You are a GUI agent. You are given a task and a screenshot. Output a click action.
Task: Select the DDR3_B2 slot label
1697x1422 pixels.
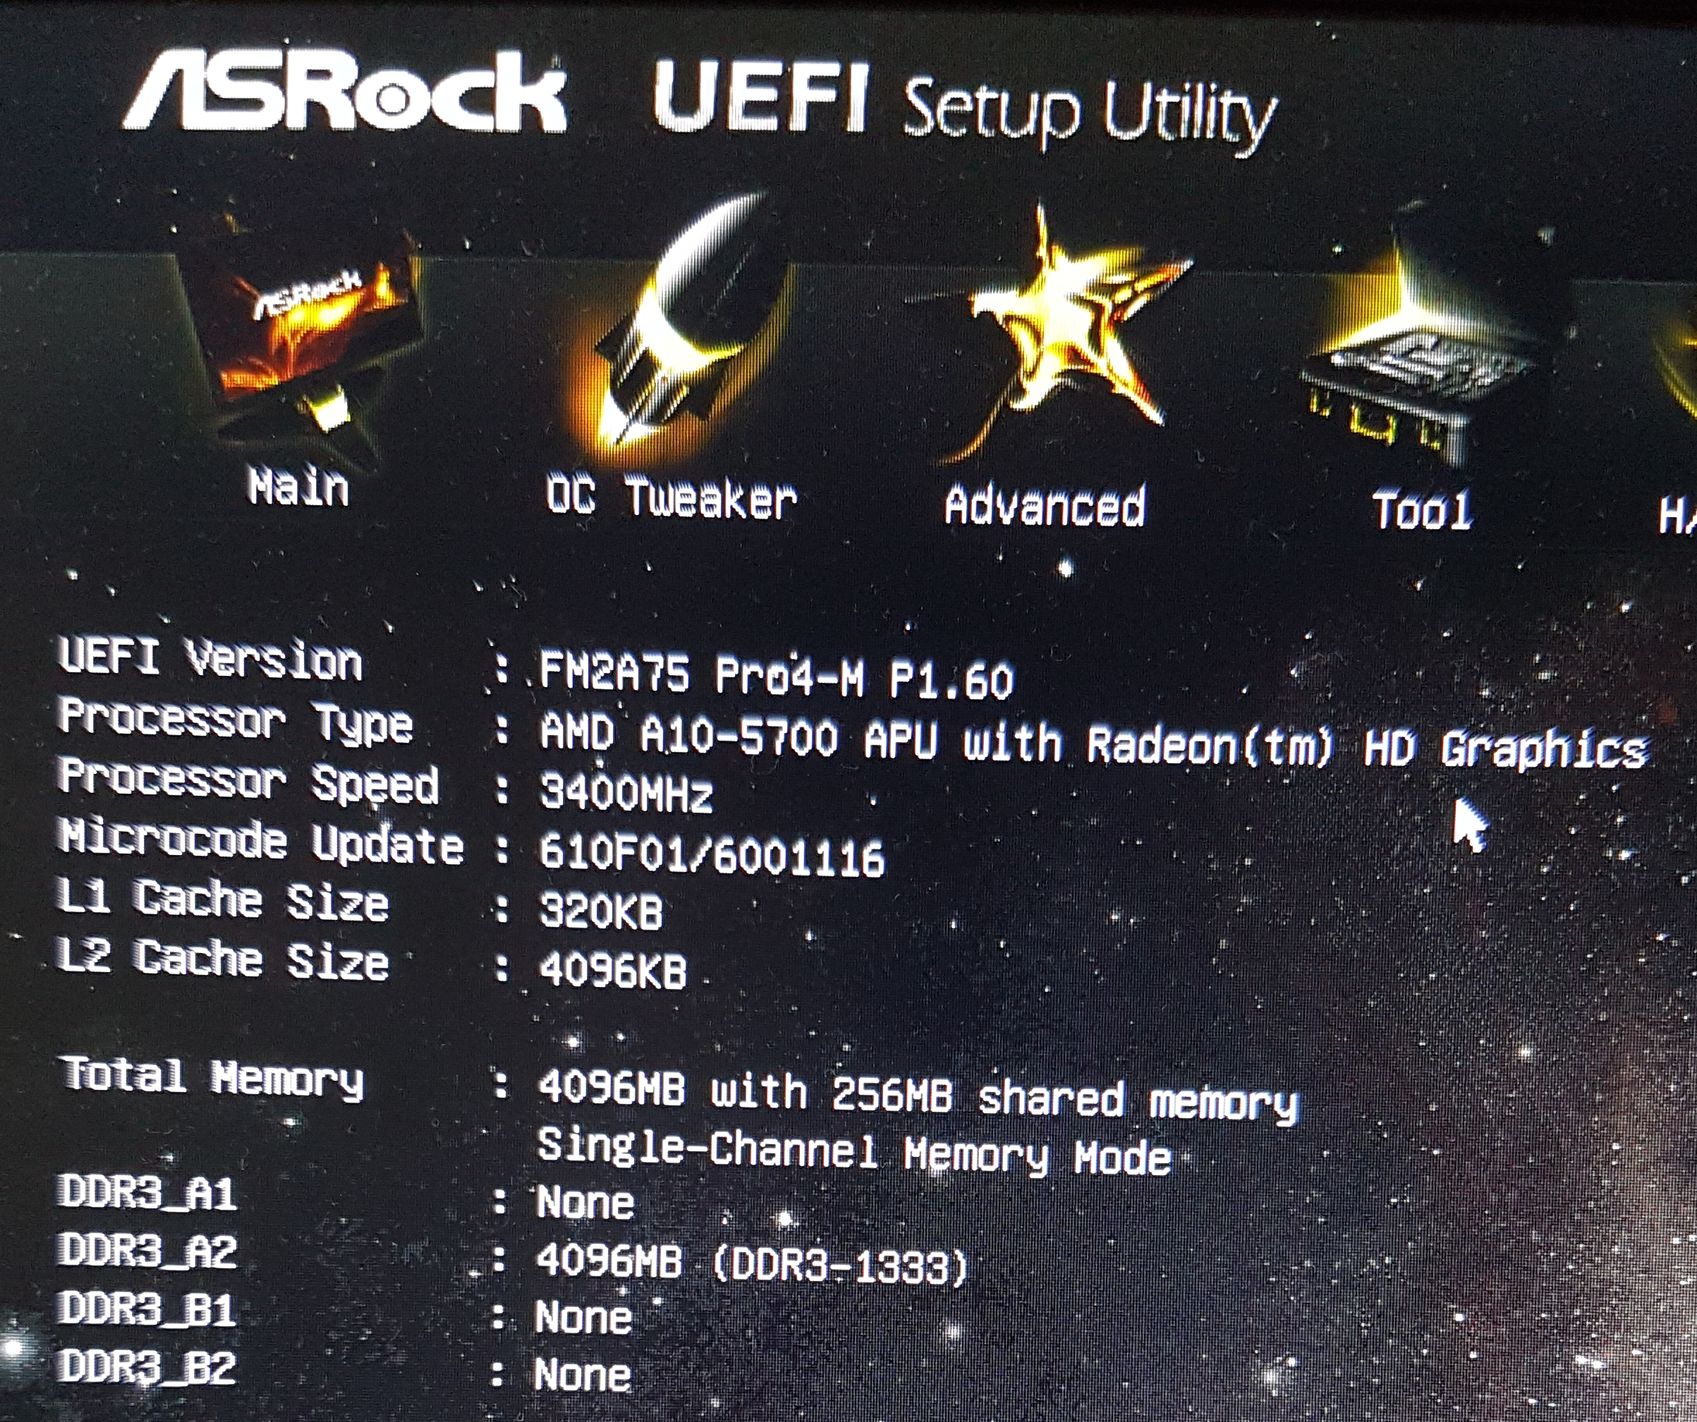148,1367
